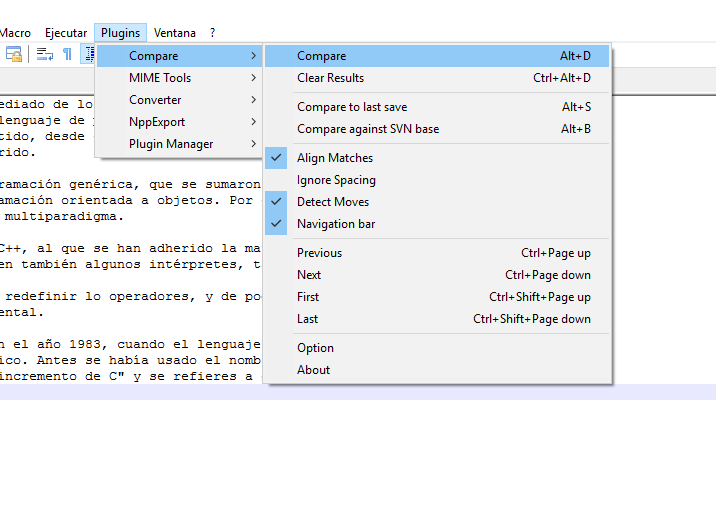Expand the MIME Tools submenu arrow
The height and width of the screenshot is (508, 716).
(x=253, y=78)
